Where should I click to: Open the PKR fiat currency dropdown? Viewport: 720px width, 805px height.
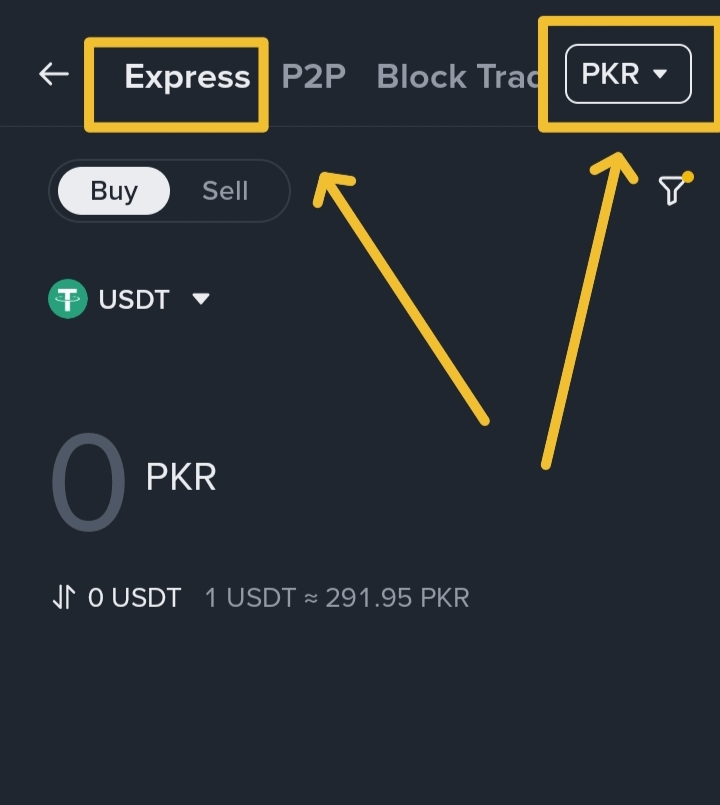pyautogui.click(x=628, y=74)
